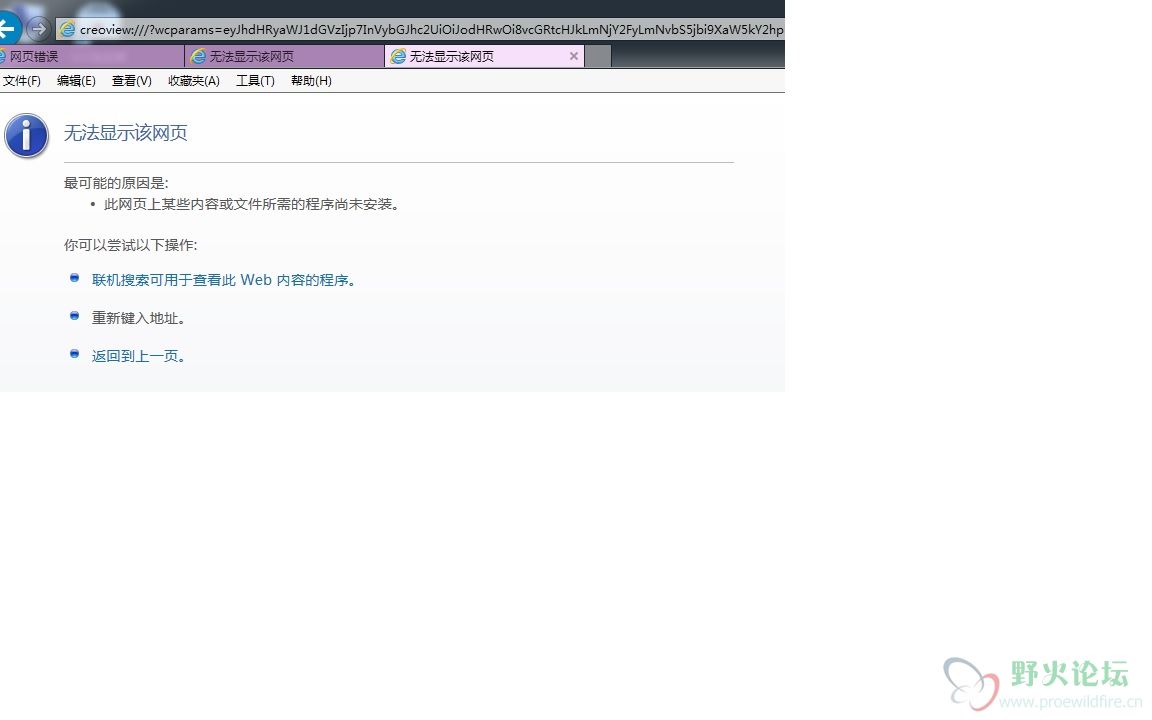Click the blue information icon
The width and height of the screenshot is (1152, 720).
[x=26, y=136]
